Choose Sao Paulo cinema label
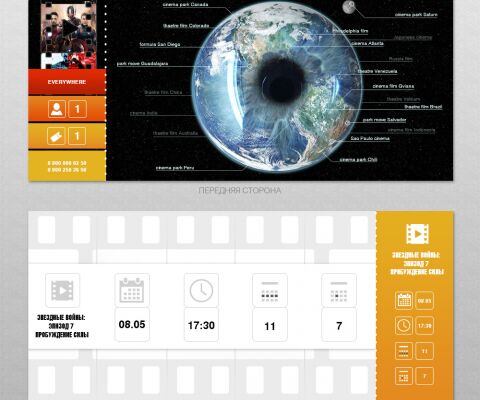The width and height of the screenshot is (480, 400). click(370, 138)
